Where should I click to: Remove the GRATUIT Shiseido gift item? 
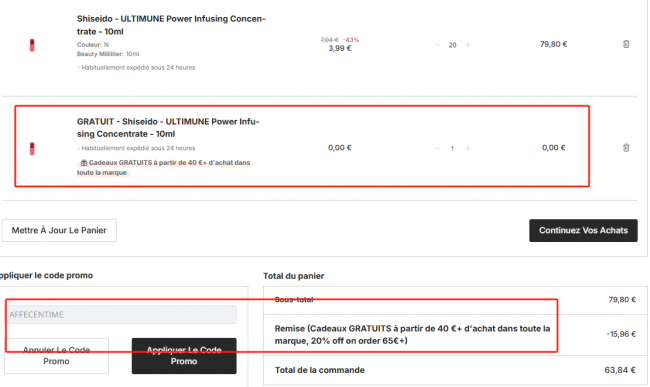[x=626, y=148]
